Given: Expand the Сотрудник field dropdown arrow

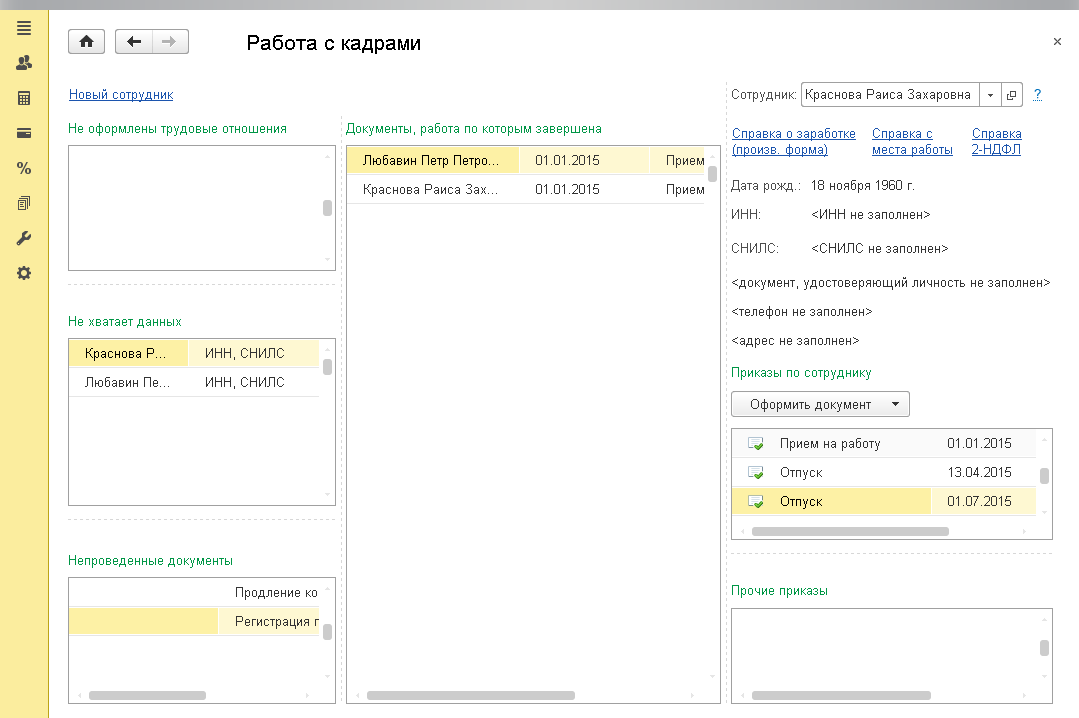Looking at the screenshot, I should pyautogui.click(x=990, y=95).
